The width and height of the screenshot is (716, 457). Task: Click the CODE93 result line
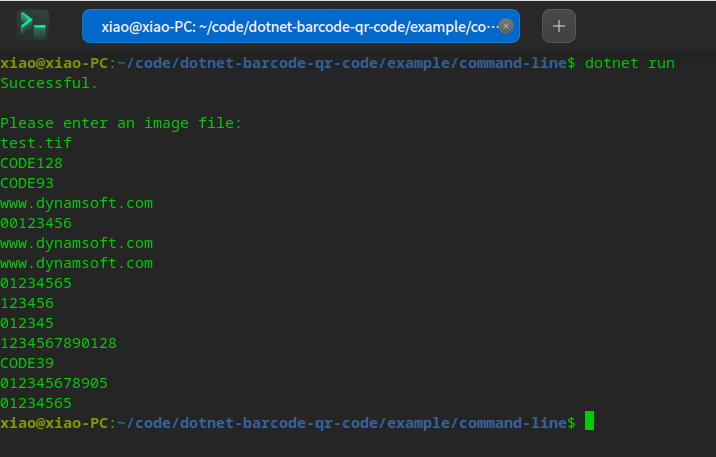click(x=27, y=183)
